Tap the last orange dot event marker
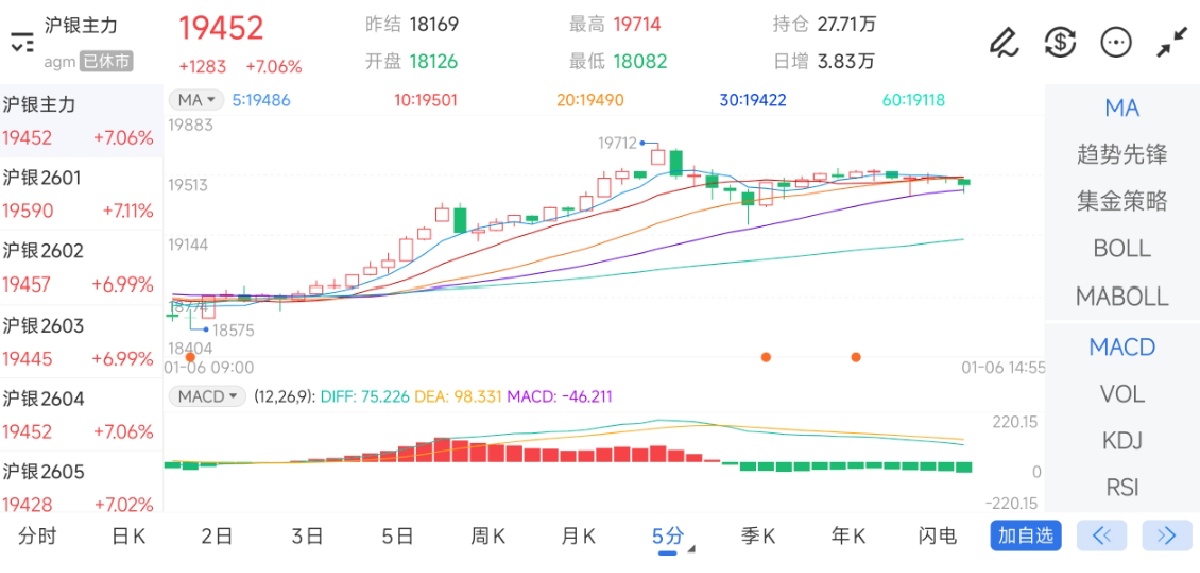This screenshot has height=573, width=1200. pos(856,356)
